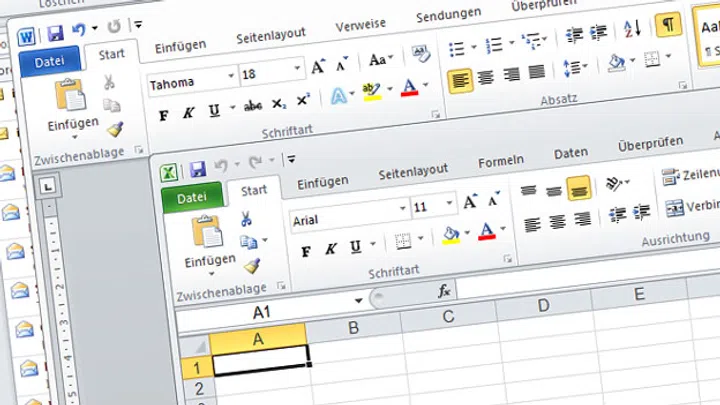Viewport: 720px width, 405px height.
Task: Click the Zeilenumbruch wrap text button in Excel
Action: point(691,176)
